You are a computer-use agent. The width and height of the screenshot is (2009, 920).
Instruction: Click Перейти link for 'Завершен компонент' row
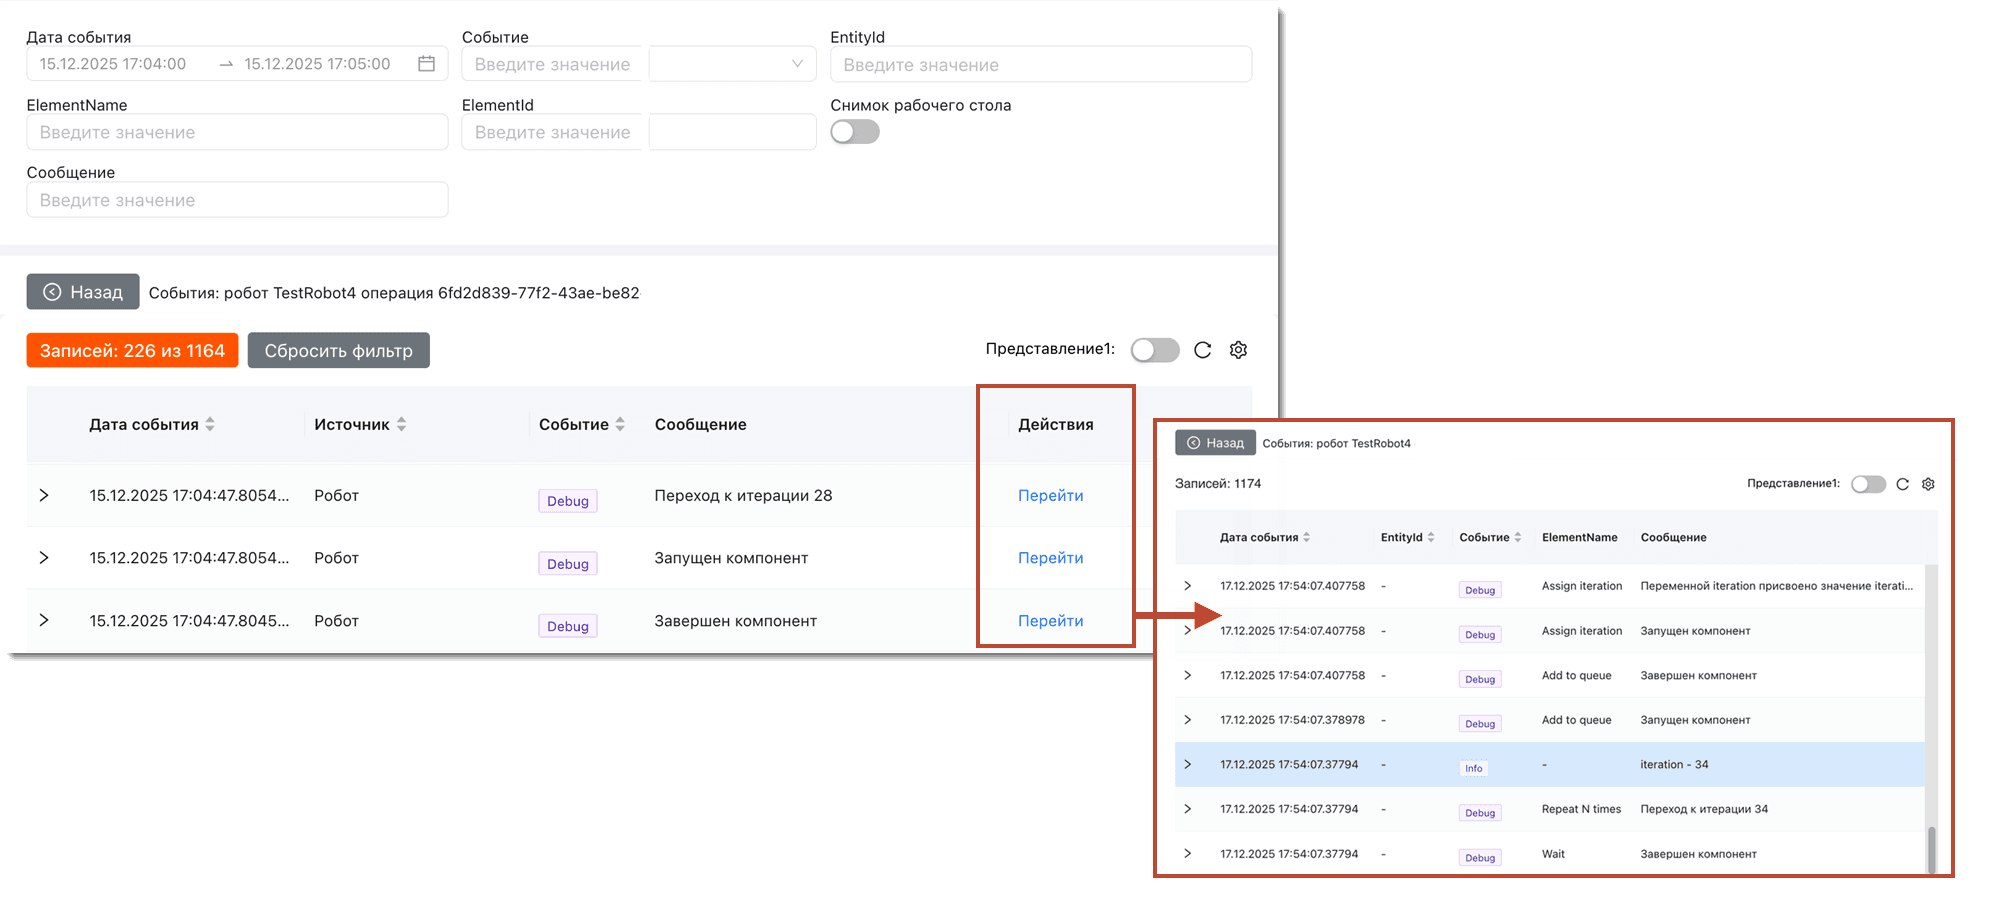[1050, 620]
